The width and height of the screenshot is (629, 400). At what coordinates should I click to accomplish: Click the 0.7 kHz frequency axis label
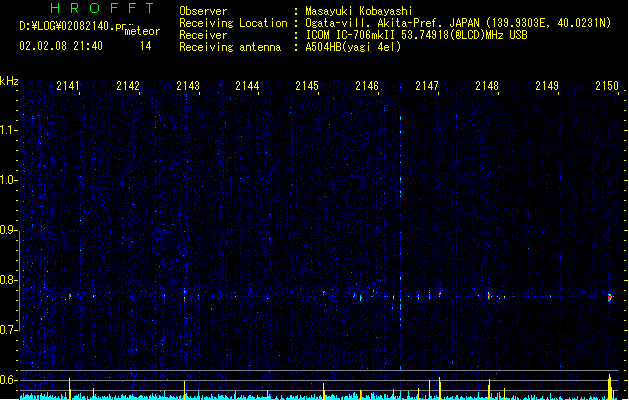coord(8,330)
